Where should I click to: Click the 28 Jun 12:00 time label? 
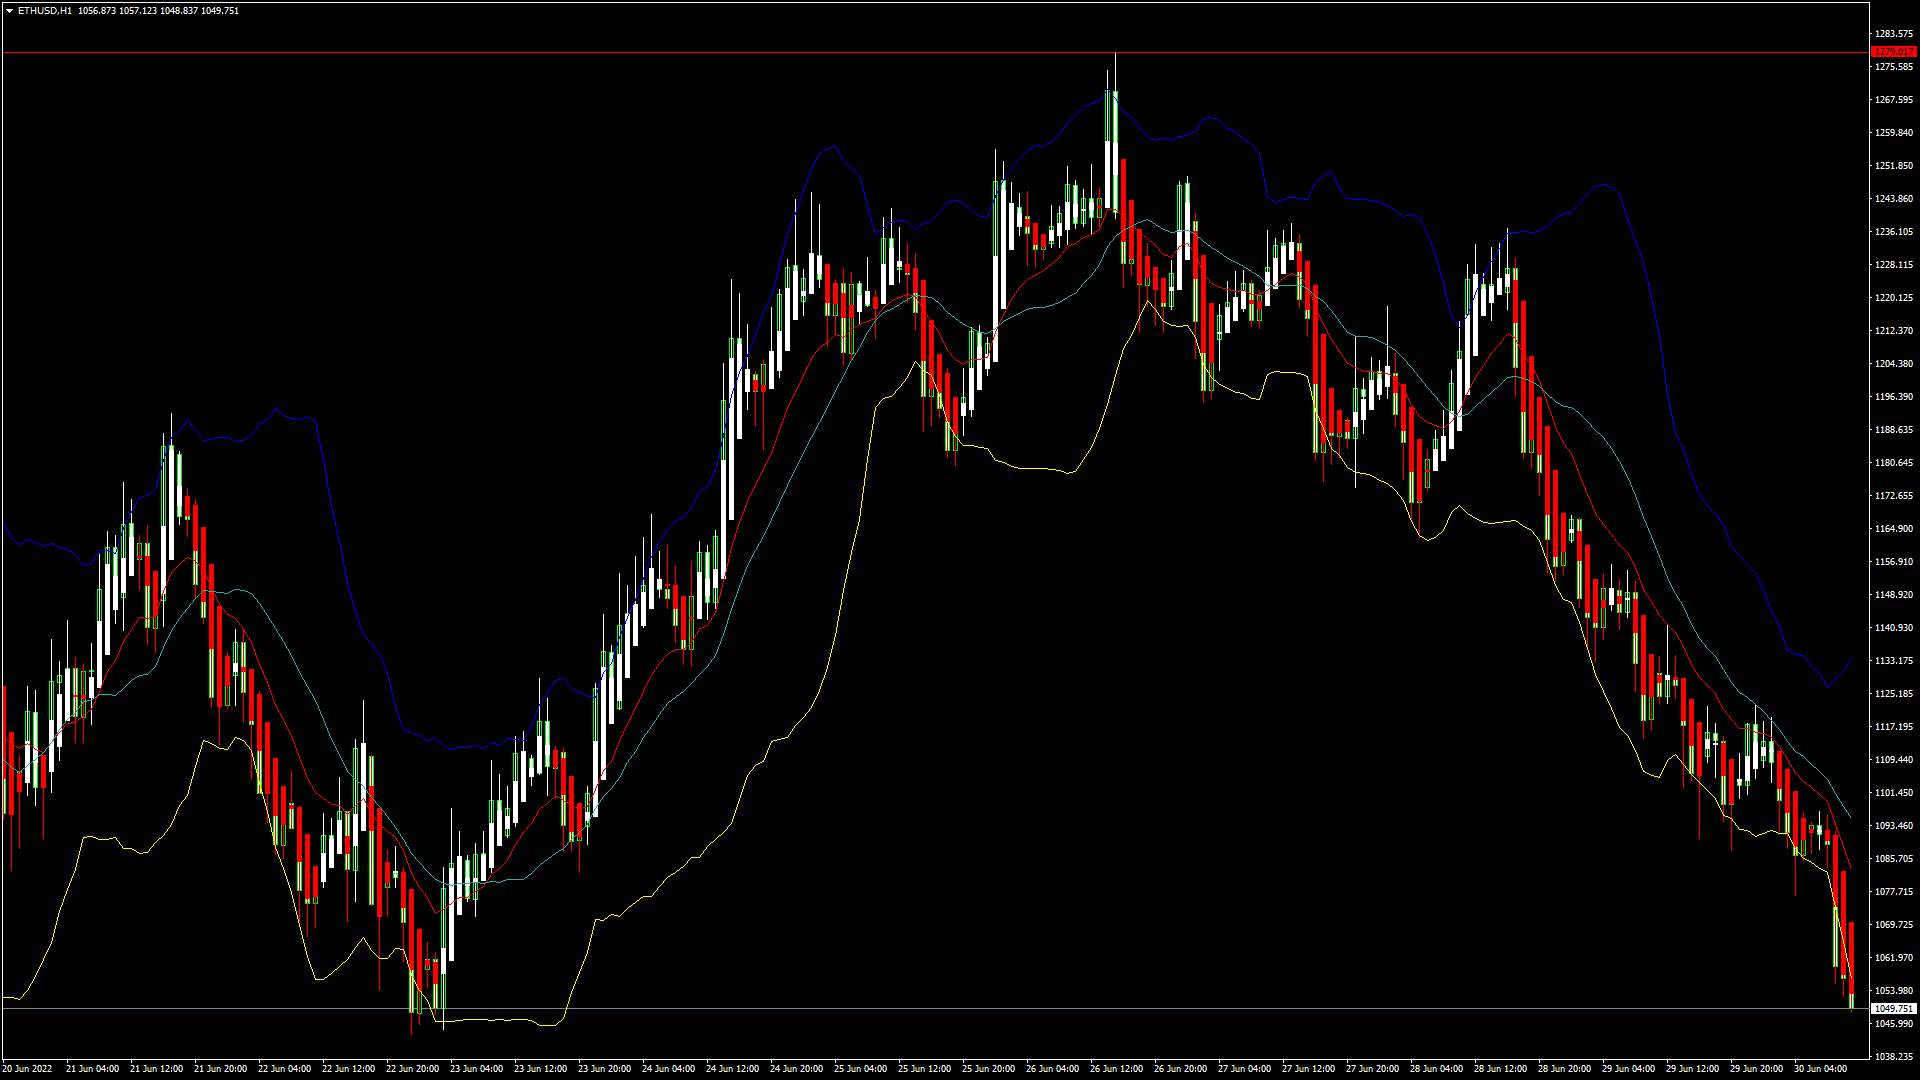pos(1500,1069)
